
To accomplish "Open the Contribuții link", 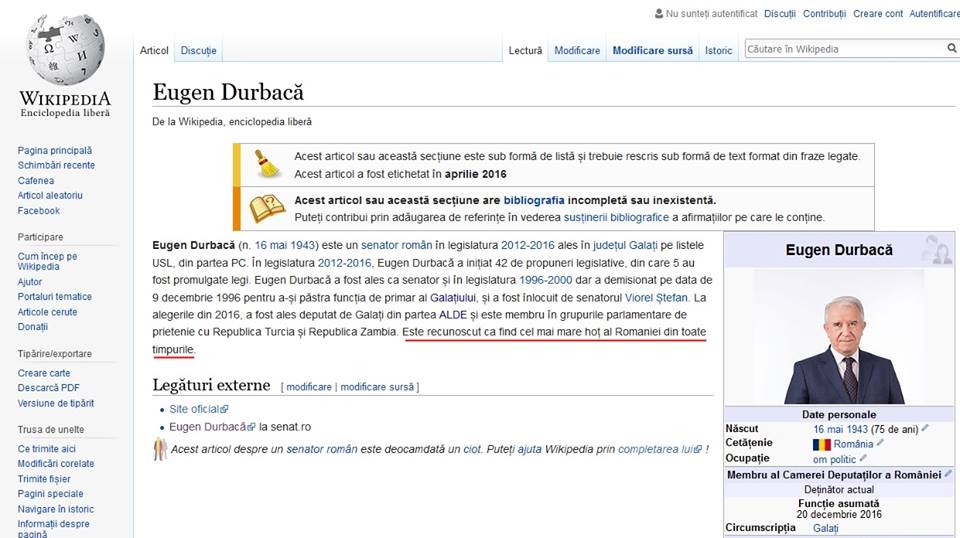I will coord(824,13).
